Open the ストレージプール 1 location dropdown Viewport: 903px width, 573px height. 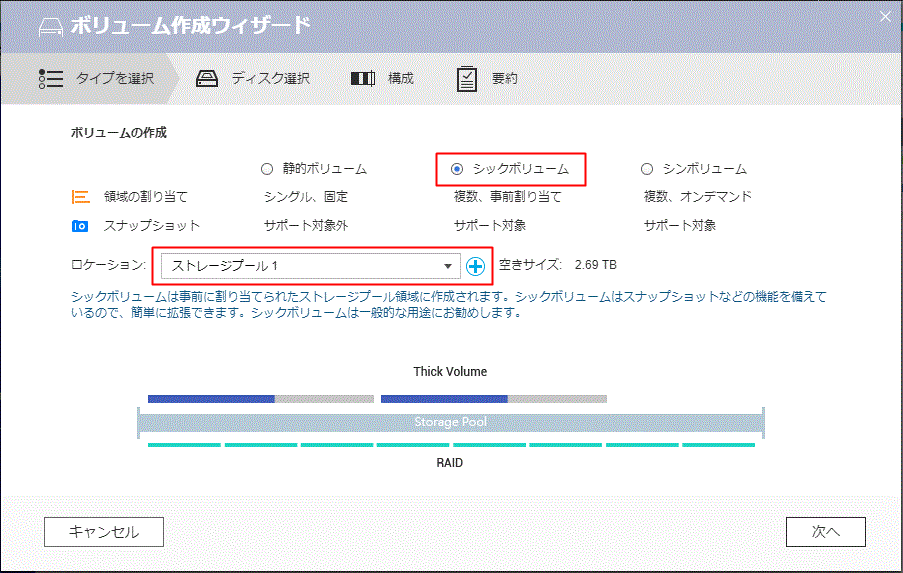[310, 265]
